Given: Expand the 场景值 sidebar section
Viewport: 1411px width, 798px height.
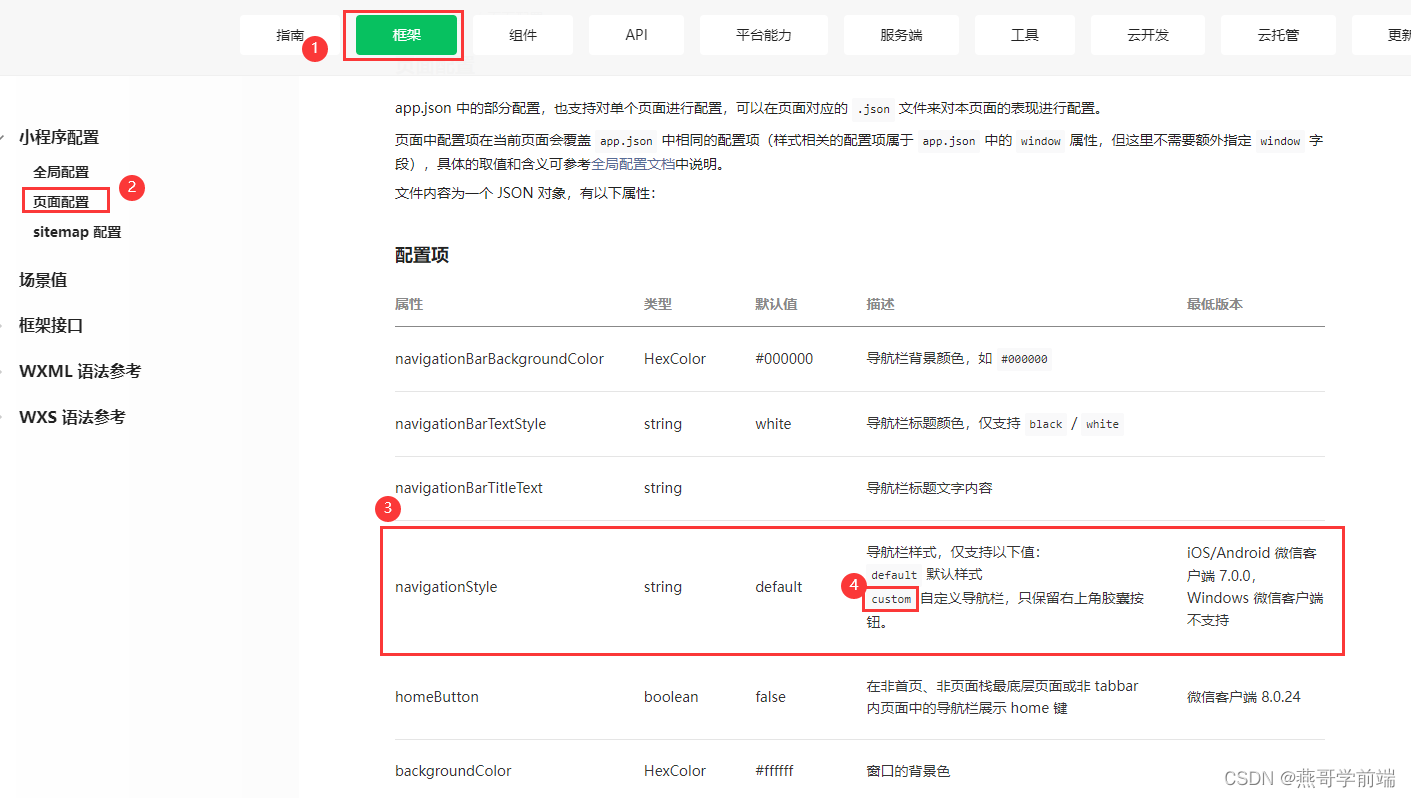Looking at the screenshot, I should (43, 280).
